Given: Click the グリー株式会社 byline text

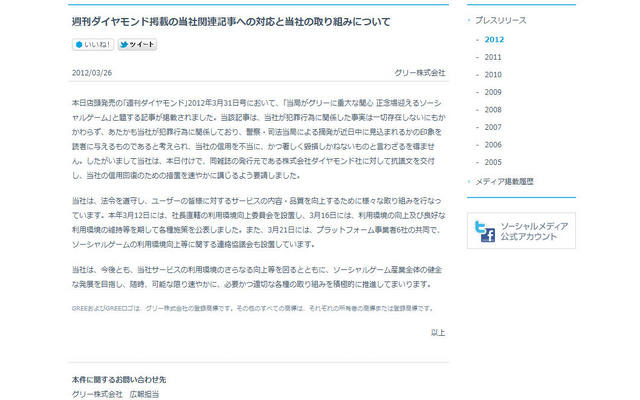Looking at the screenshot, I should 420,73.
